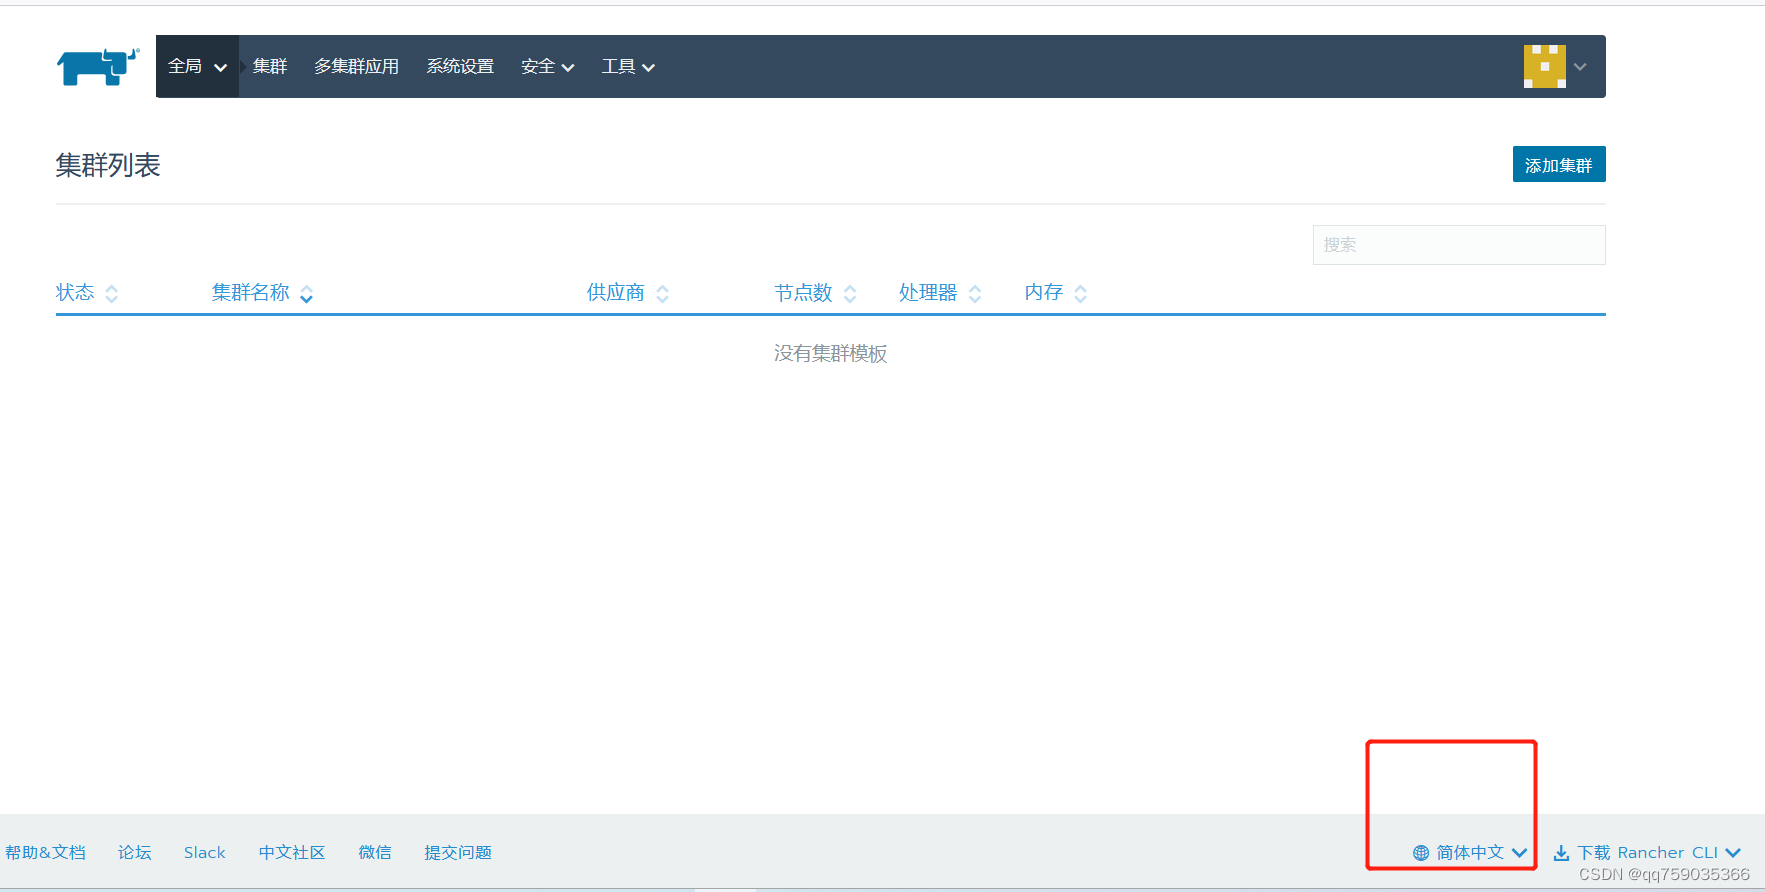
Task: Open the 帮助&文档 footer link
Action: pyautogui.click(x=45, y=853)
